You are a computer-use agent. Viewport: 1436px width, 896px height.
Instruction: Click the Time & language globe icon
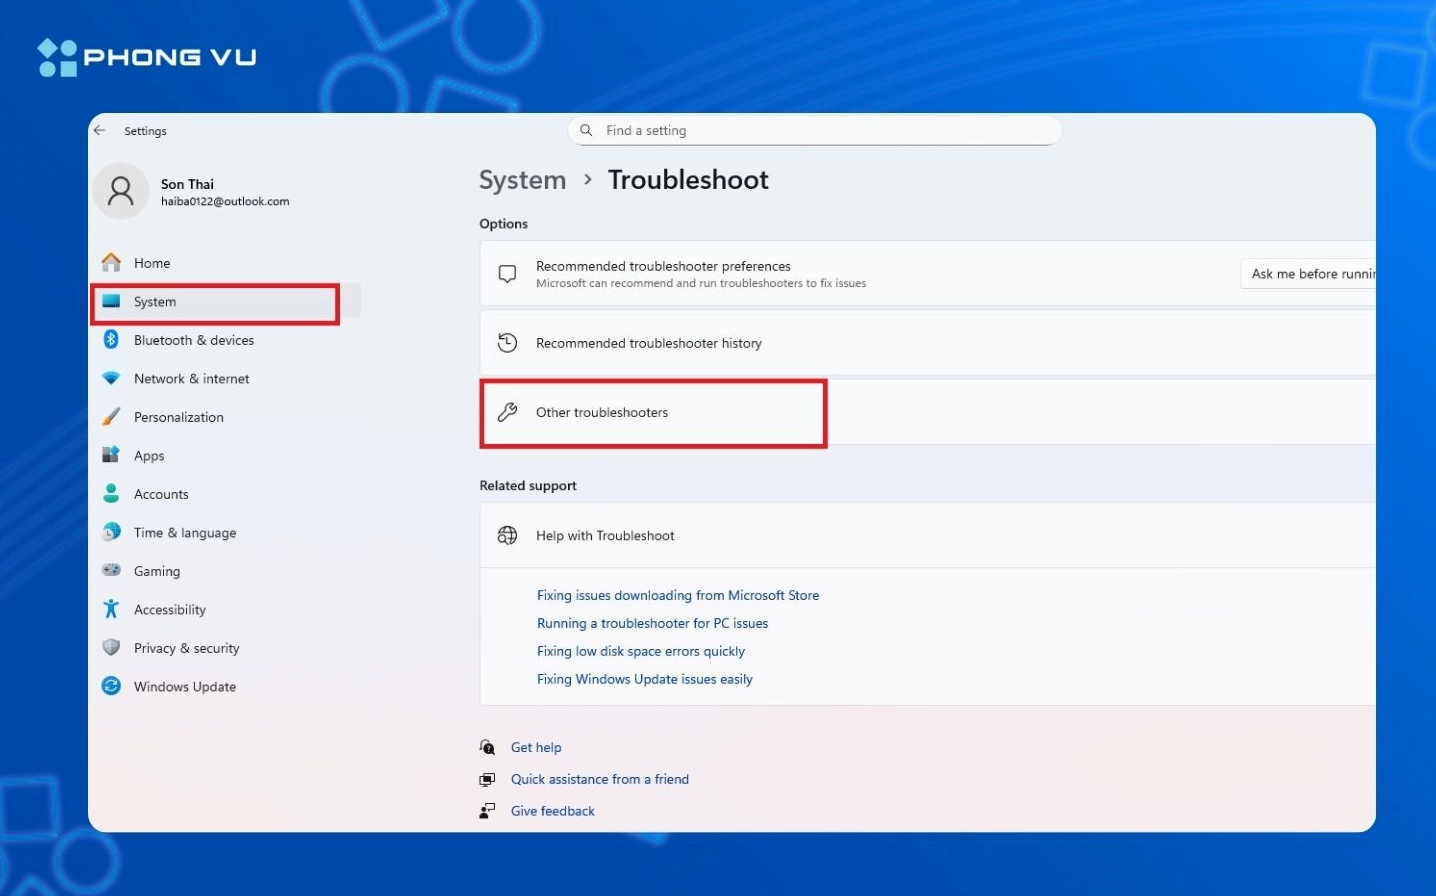click(x=111, y=532)
